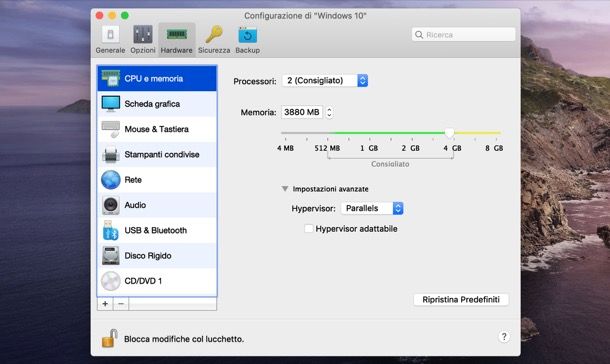
Task: Click the Memoria stepper arrows
Action: pos(329,112)
